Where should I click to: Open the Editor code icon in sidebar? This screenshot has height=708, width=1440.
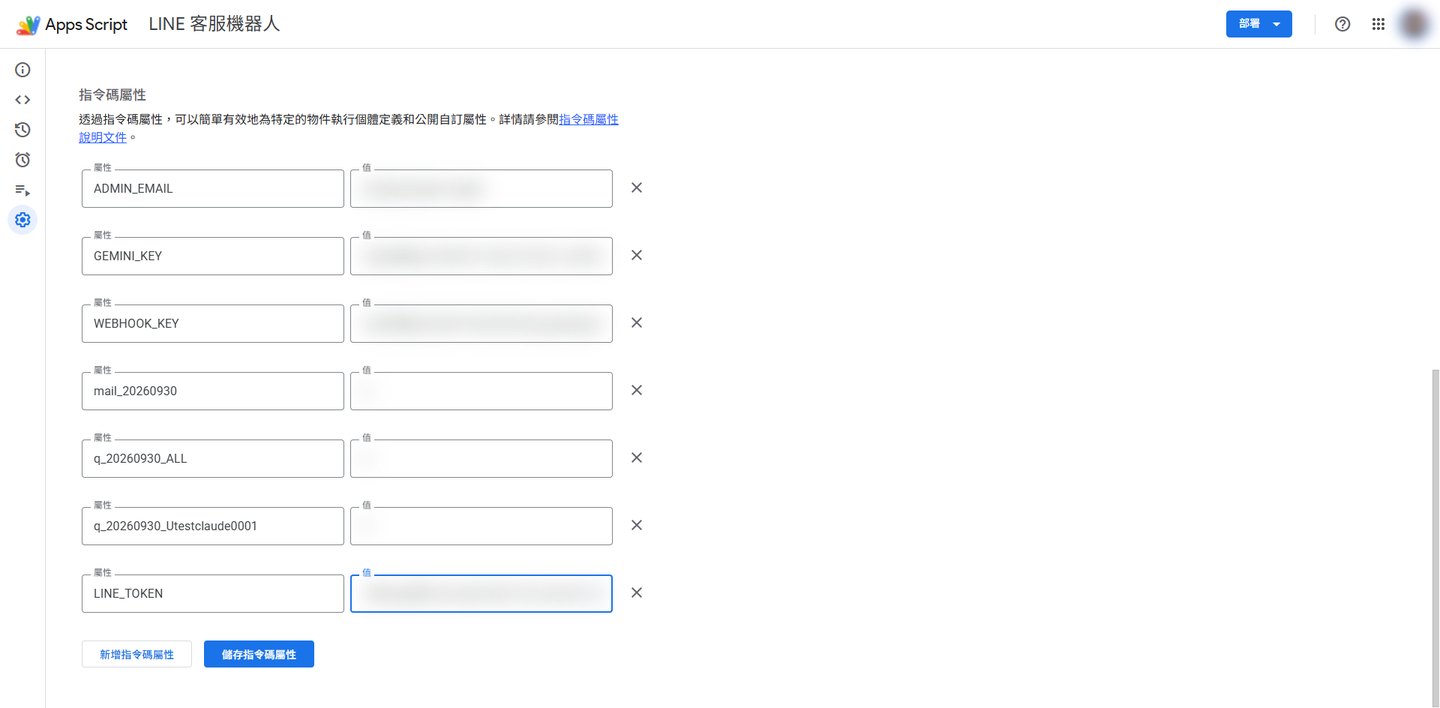click(22, 100)
